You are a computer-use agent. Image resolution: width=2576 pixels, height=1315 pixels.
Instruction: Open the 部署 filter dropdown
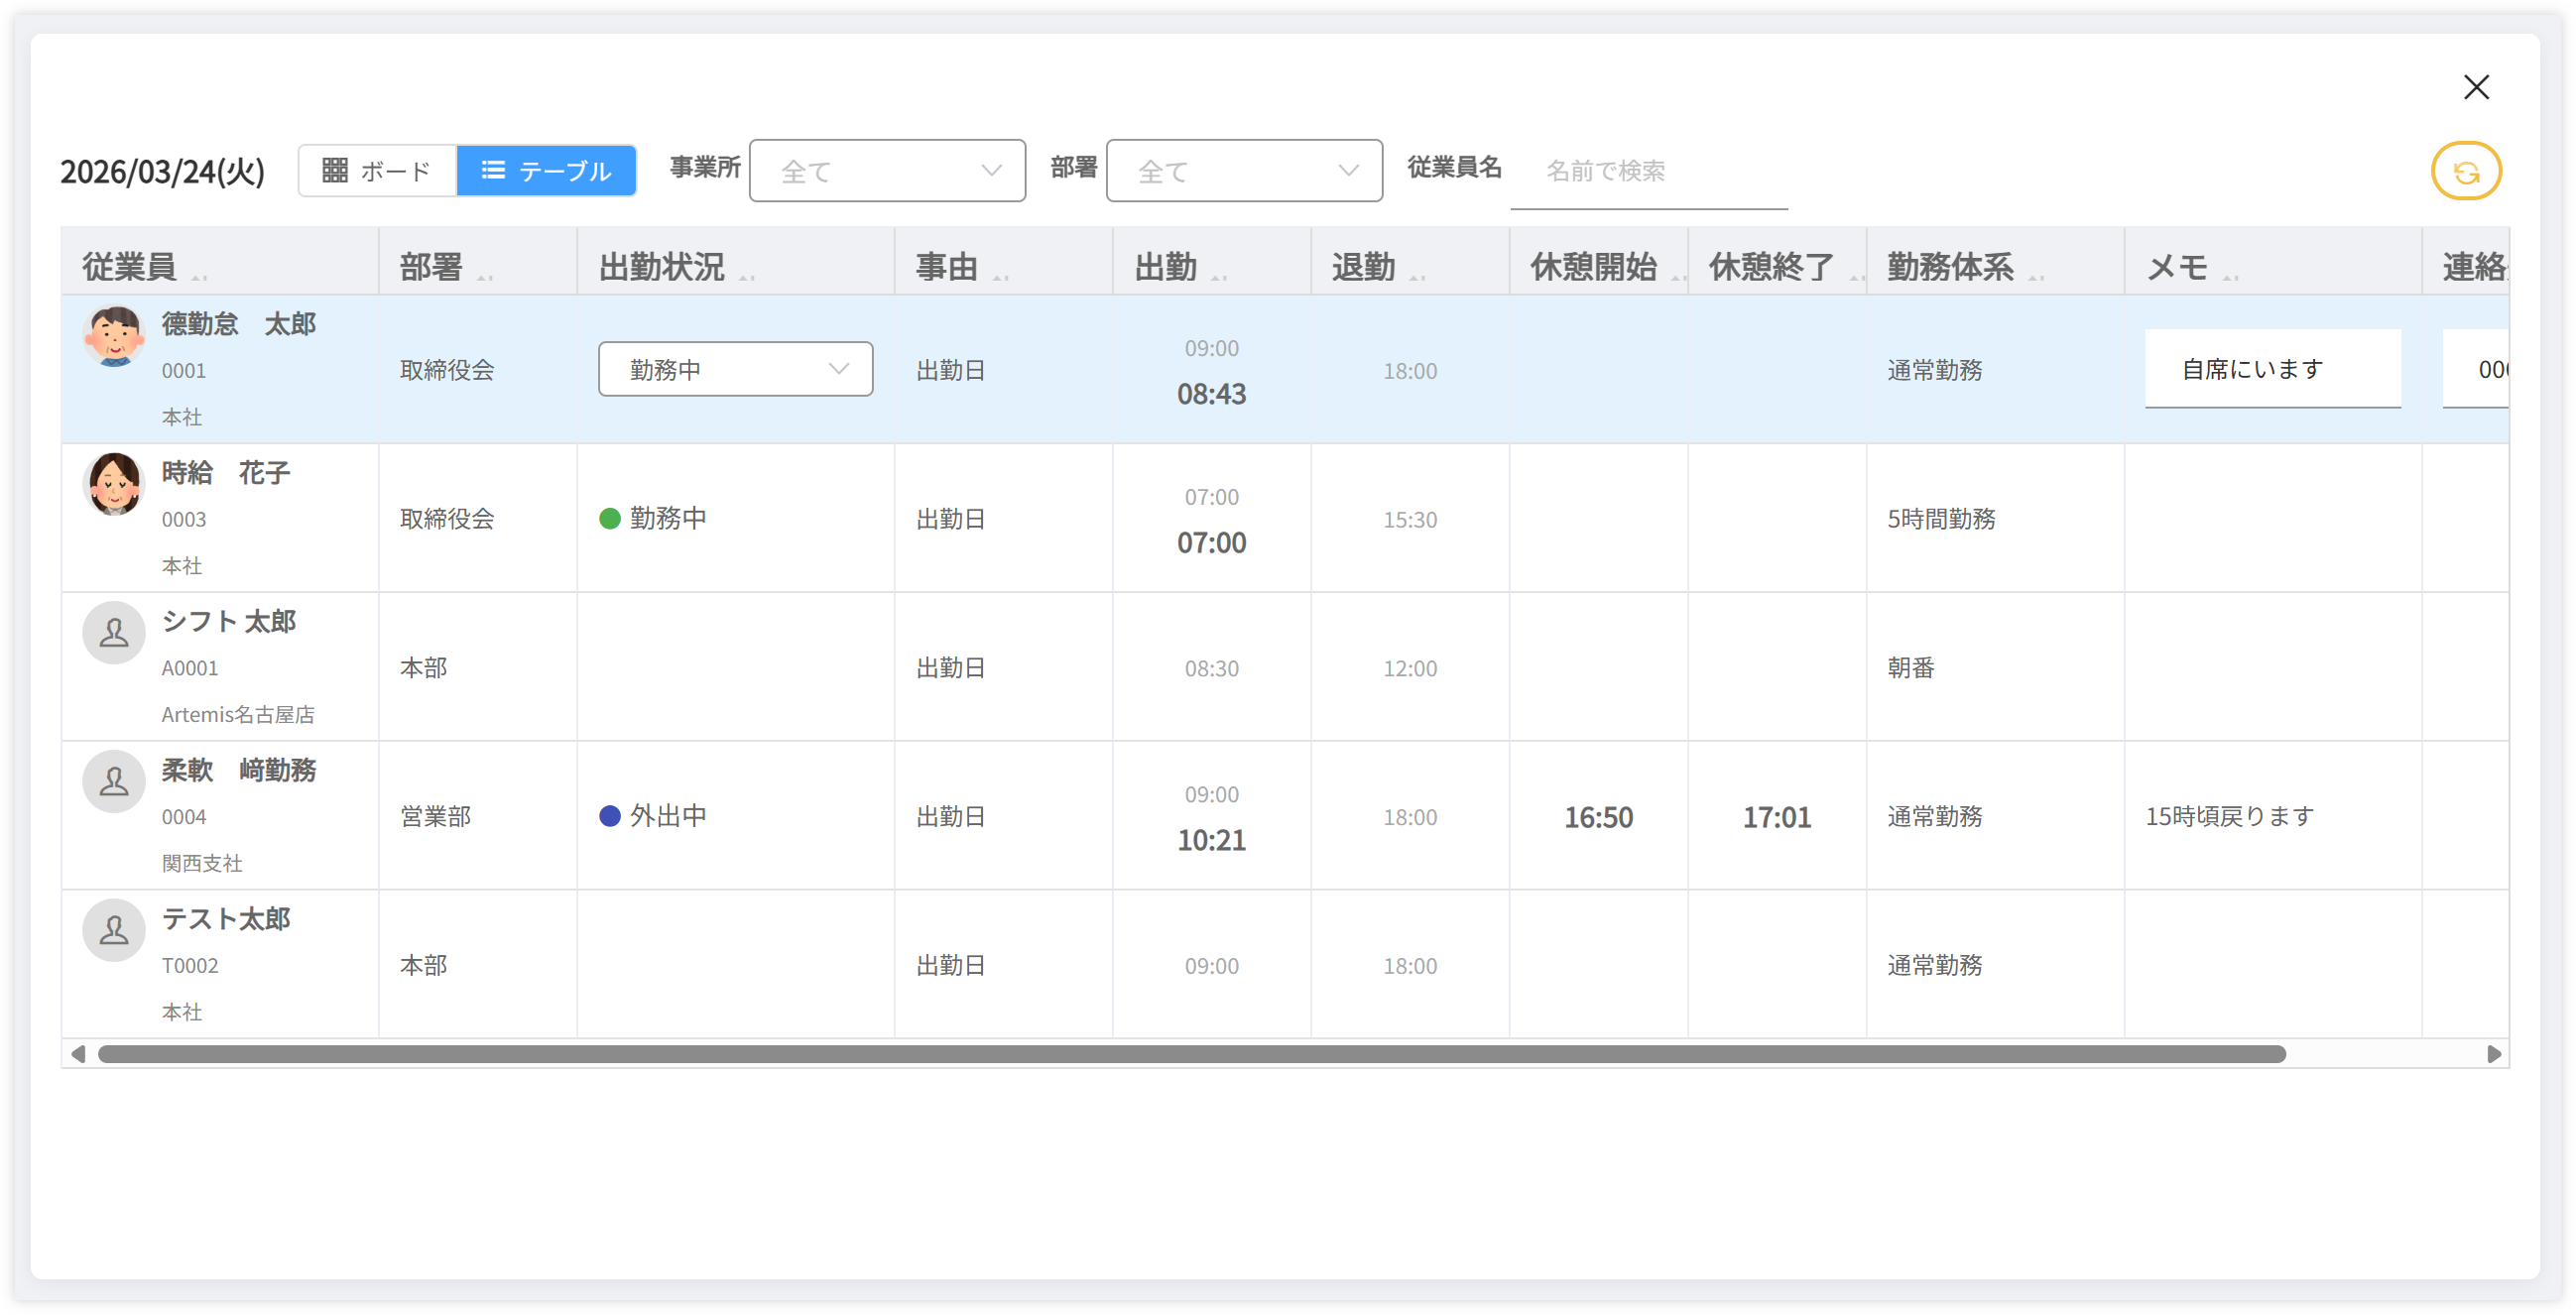point(1243,171)
